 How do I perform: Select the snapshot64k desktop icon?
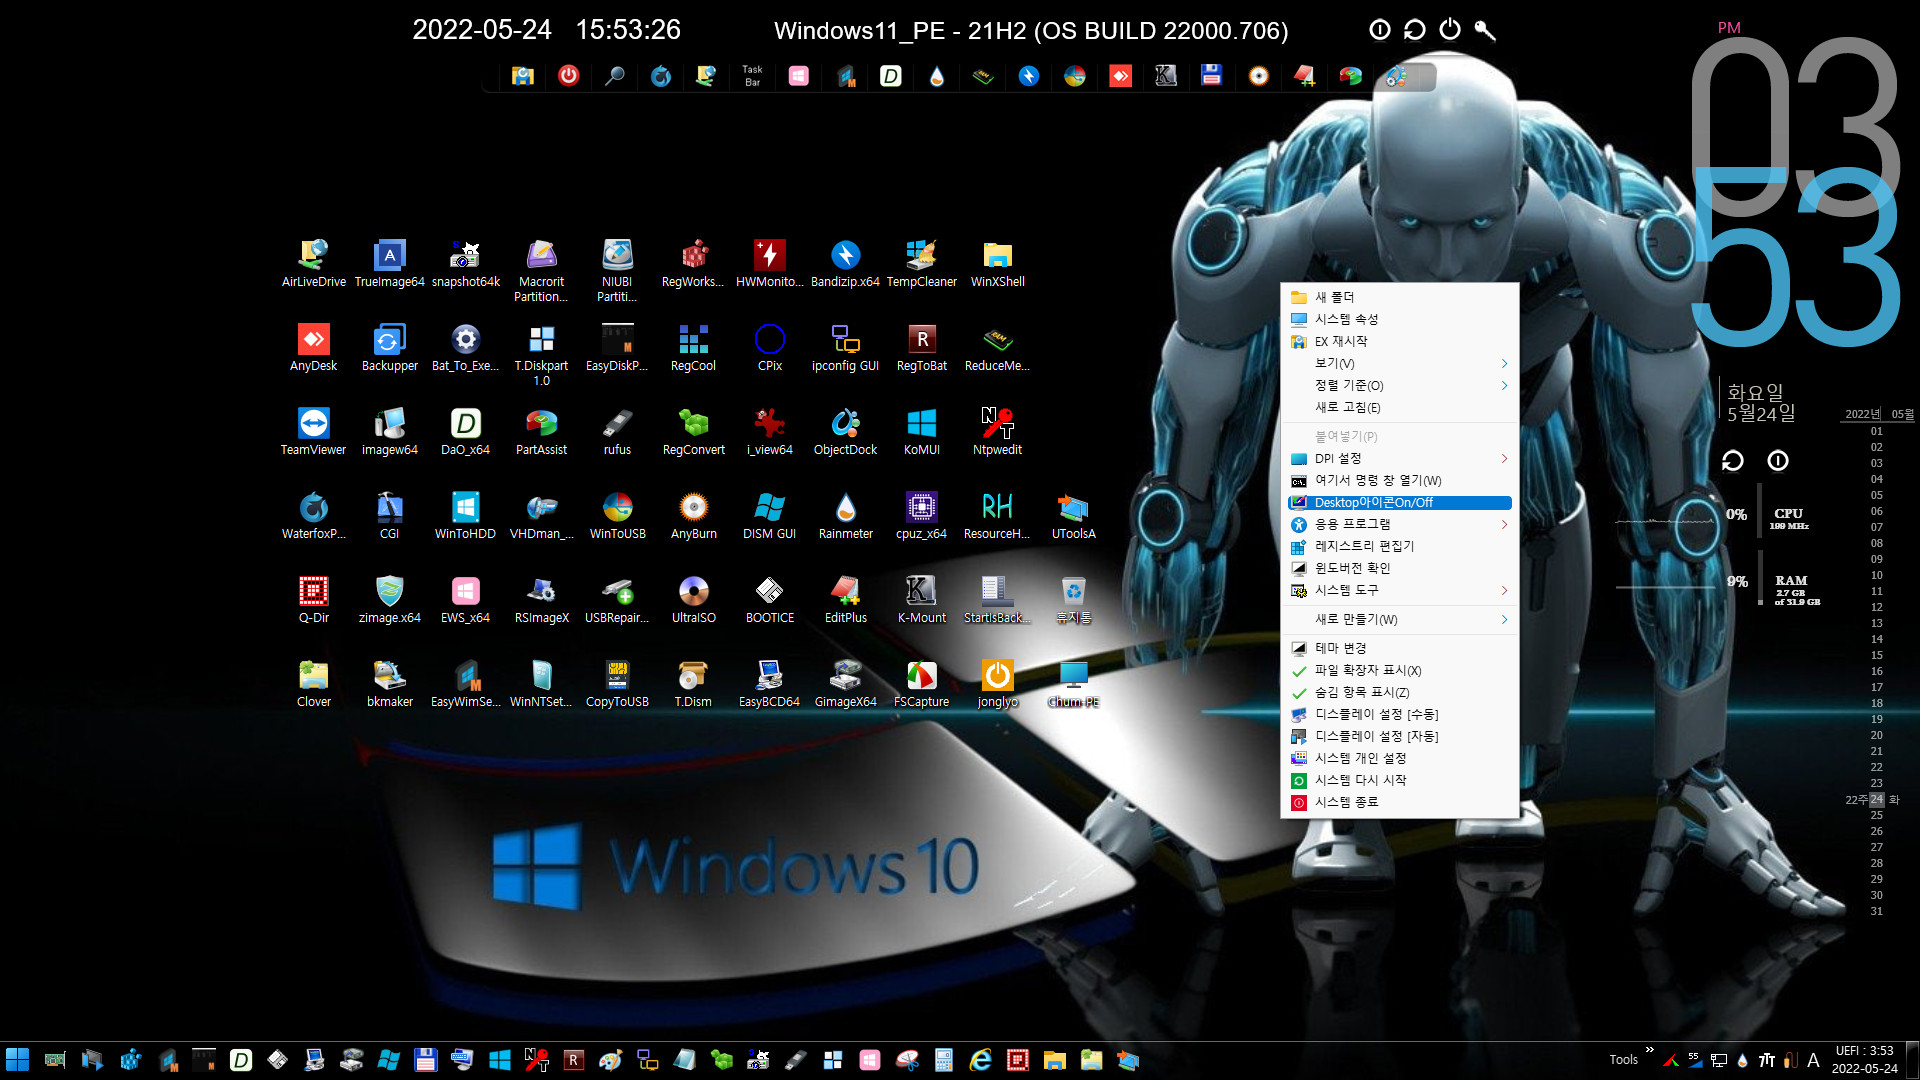tap(465, 264)
